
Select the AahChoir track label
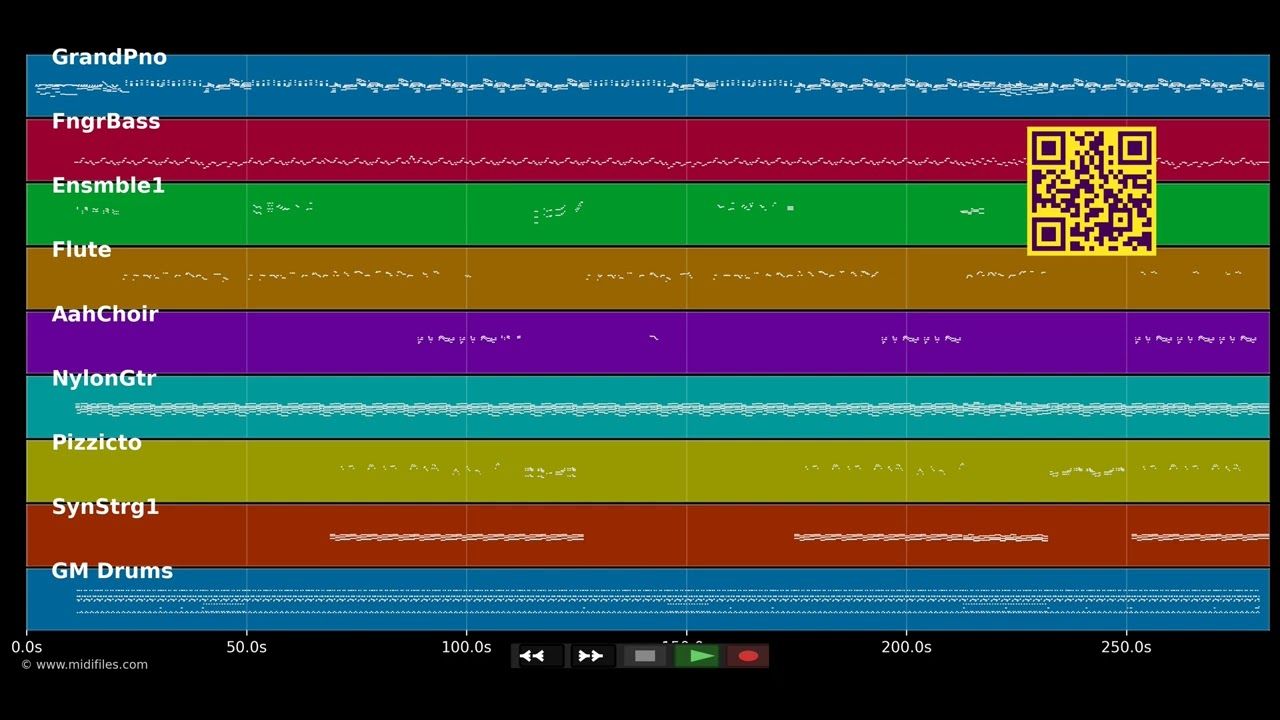[x=105, y=314]
